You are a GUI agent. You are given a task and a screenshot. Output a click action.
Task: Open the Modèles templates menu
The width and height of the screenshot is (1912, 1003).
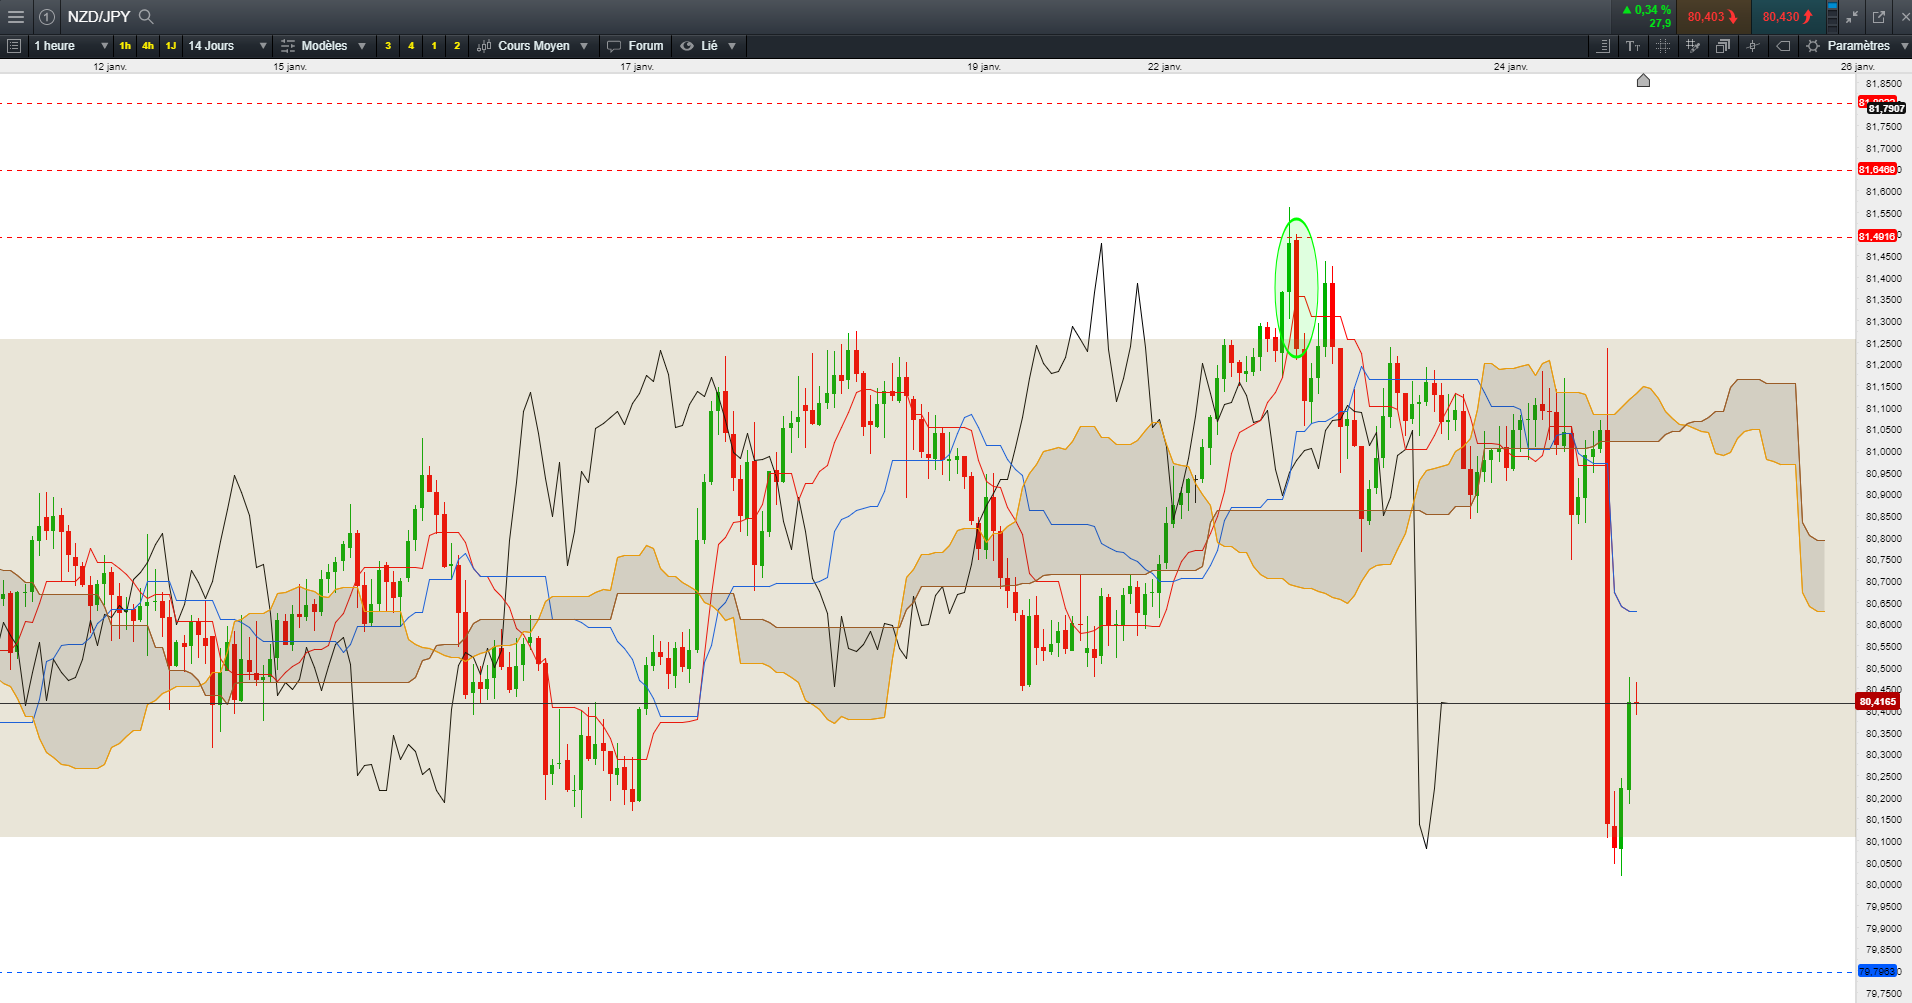tap(324, 46)
